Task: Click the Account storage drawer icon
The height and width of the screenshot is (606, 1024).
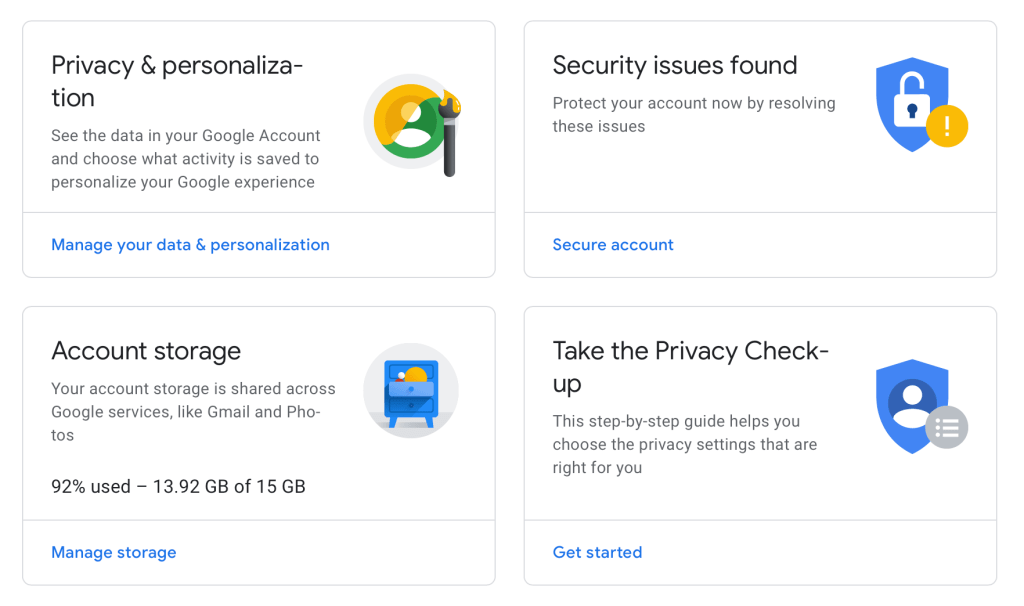Action: click(x=411, y=390)
